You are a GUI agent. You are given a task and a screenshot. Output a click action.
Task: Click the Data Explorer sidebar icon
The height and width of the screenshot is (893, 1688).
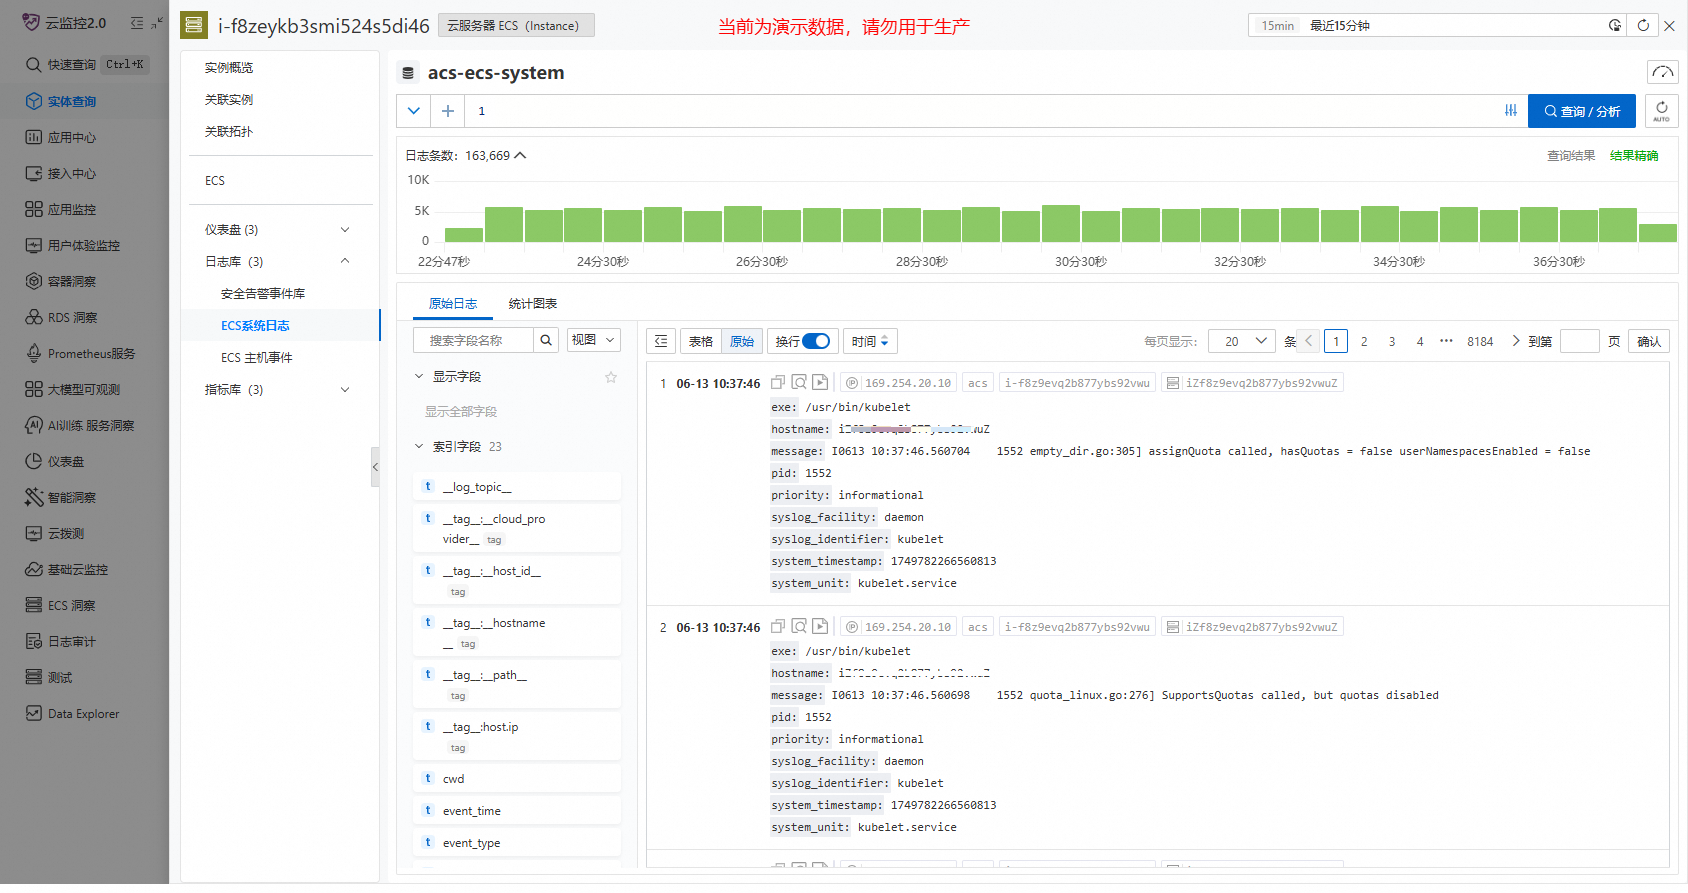(34, 713)
